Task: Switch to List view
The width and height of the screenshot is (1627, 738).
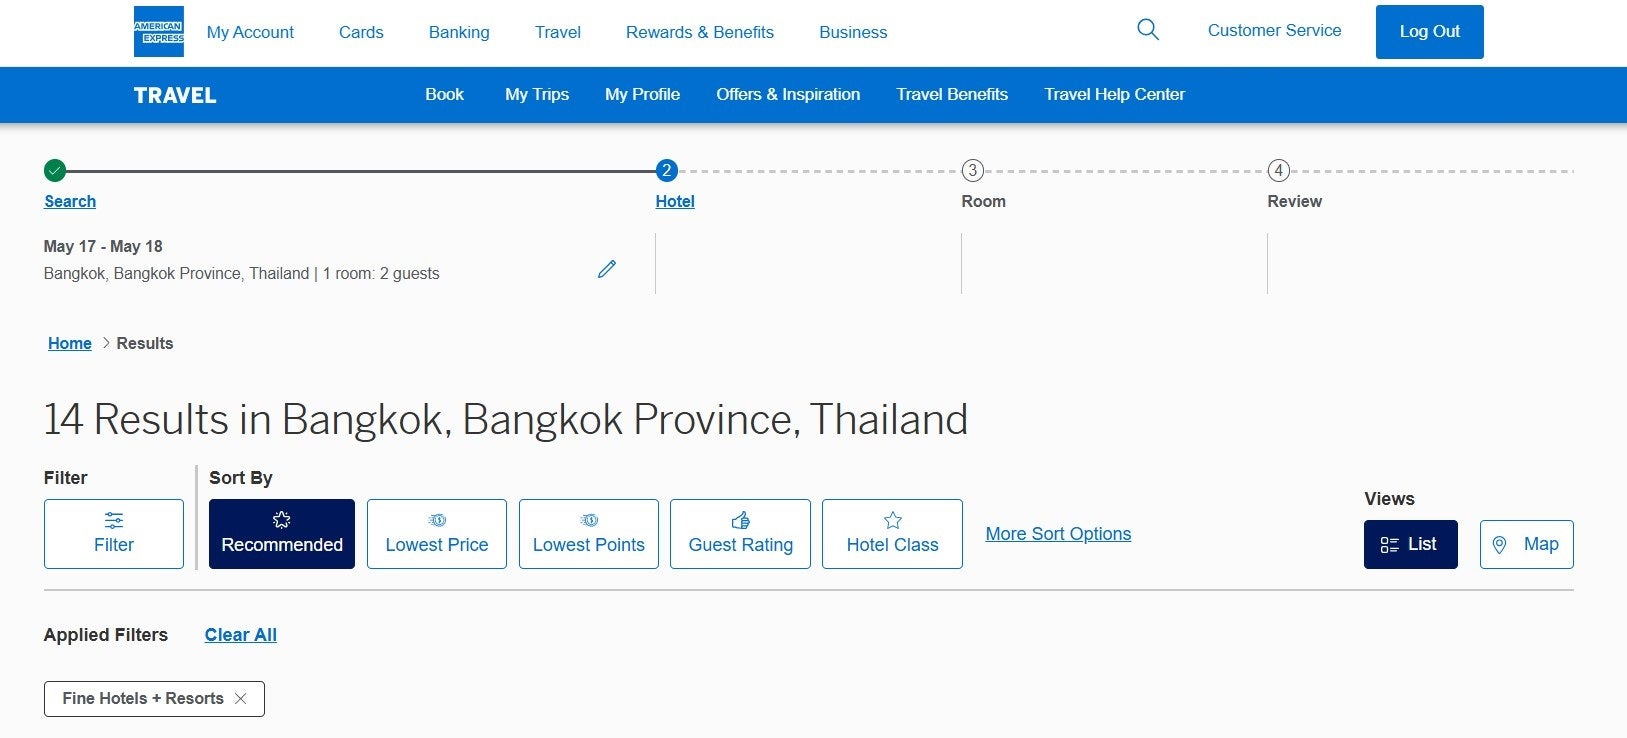Action: tap(1411, 544)
